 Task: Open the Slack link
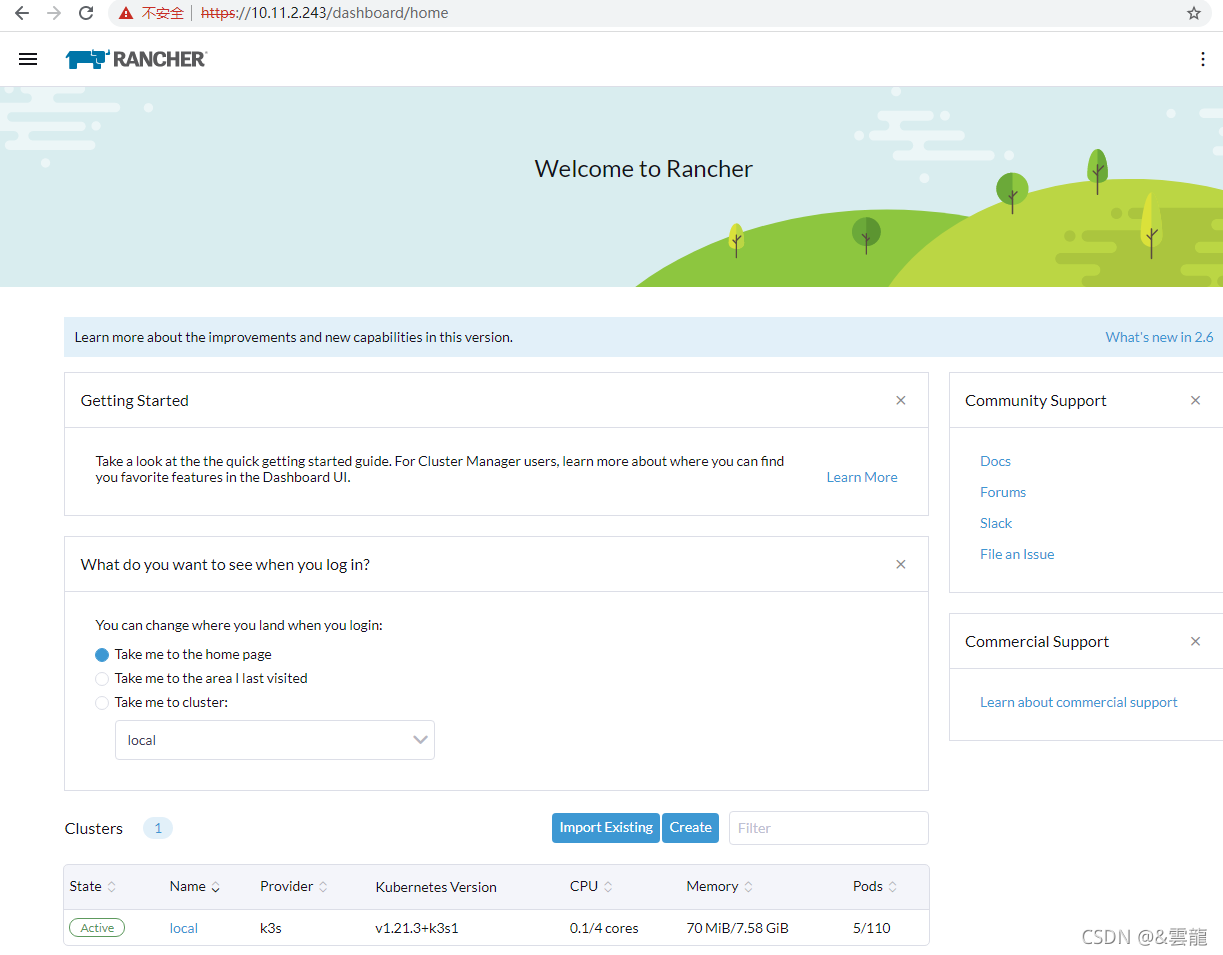click(996, 523)
